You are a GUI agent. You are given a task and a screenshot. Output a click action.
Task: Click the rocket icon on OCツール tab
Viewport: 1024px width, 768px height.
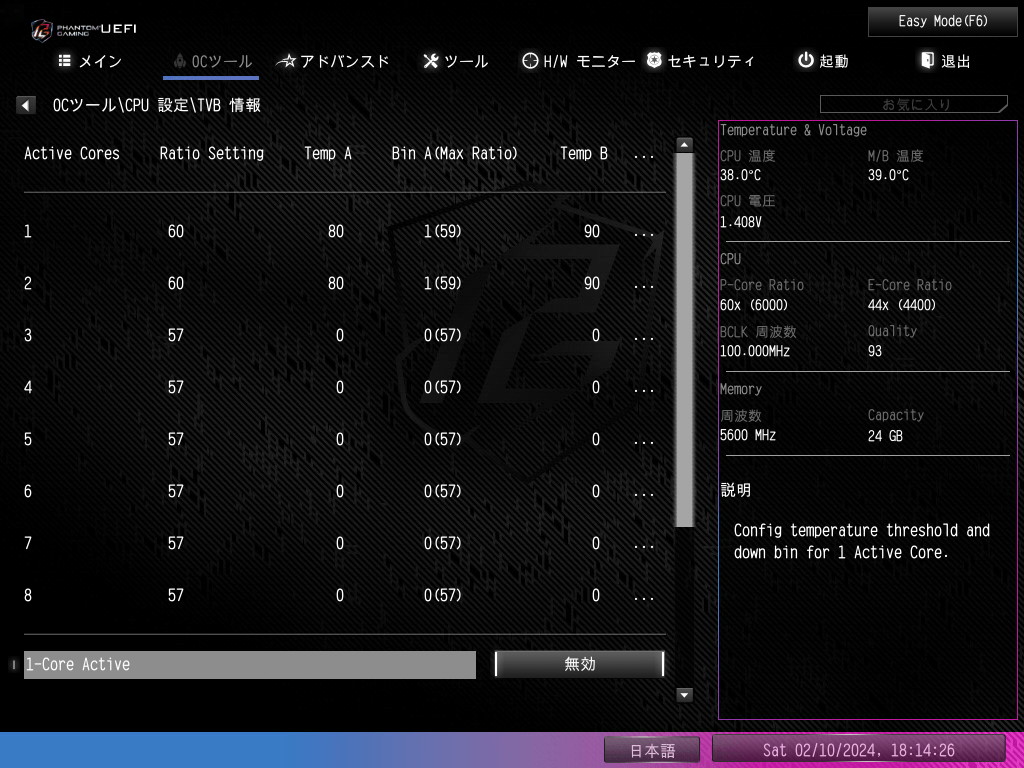pos(180,61)
